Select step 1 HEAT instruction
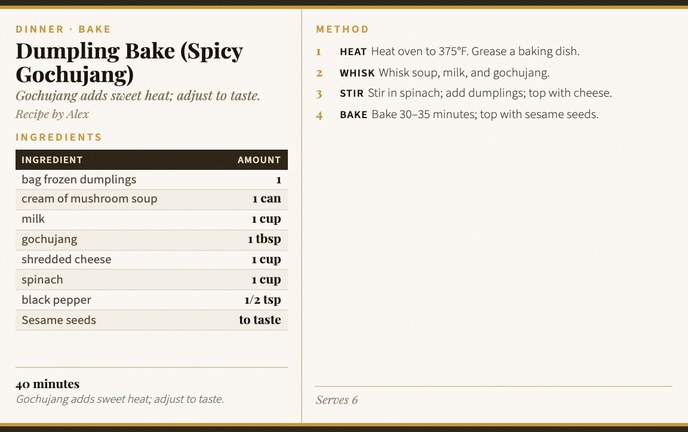Screen dimensions: 688x432 [x=459, y=51]
